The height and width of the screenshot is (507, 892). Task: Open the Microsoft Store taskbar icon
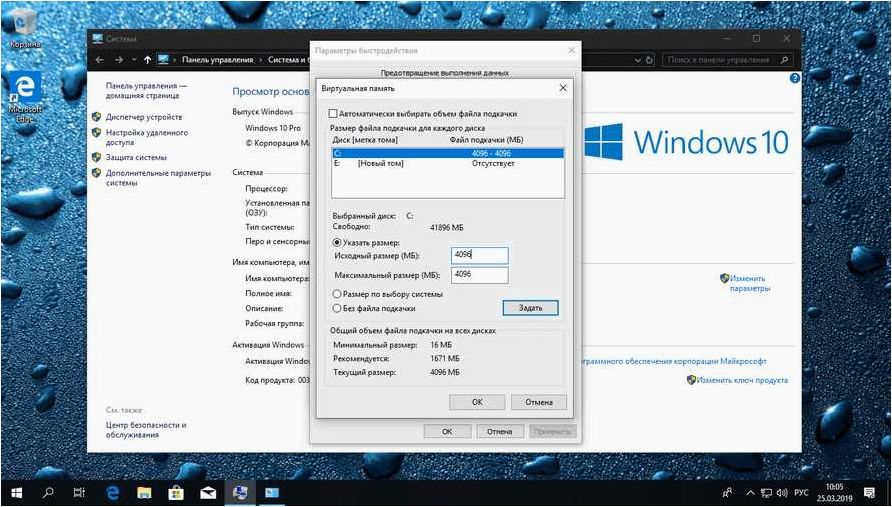click(x=176, y=492)
